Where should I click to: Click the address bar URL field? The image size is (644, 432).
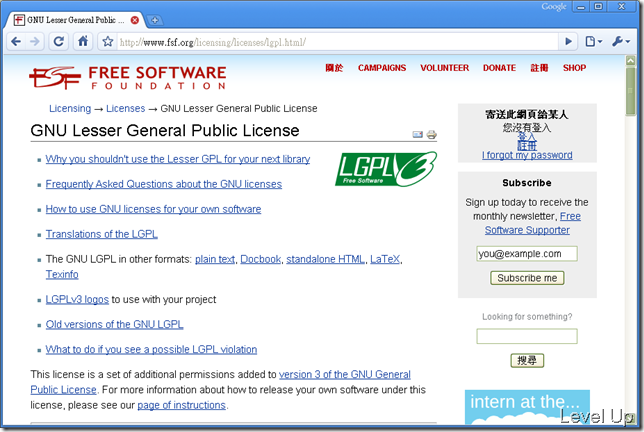tap(337, 42)
